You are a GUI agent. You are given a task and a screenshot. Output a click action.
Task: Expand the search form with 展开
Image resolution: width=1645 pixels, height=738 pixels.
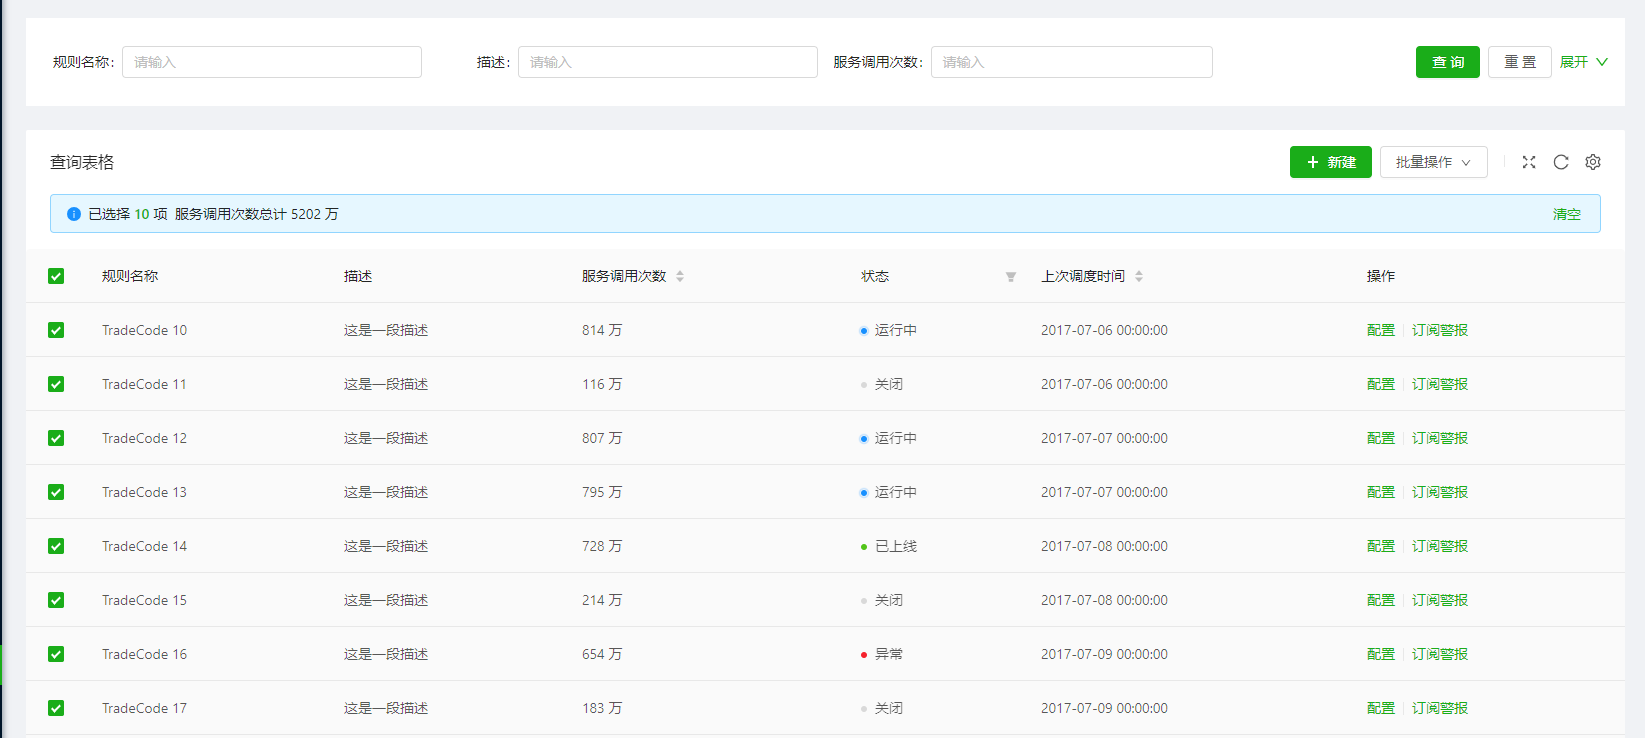[1584, 62]
